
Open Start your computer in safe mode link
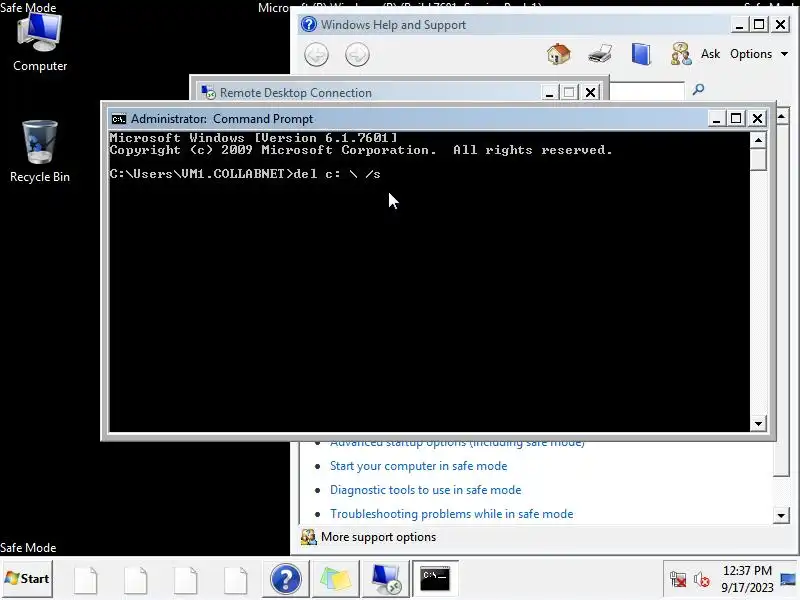point(418,466)
